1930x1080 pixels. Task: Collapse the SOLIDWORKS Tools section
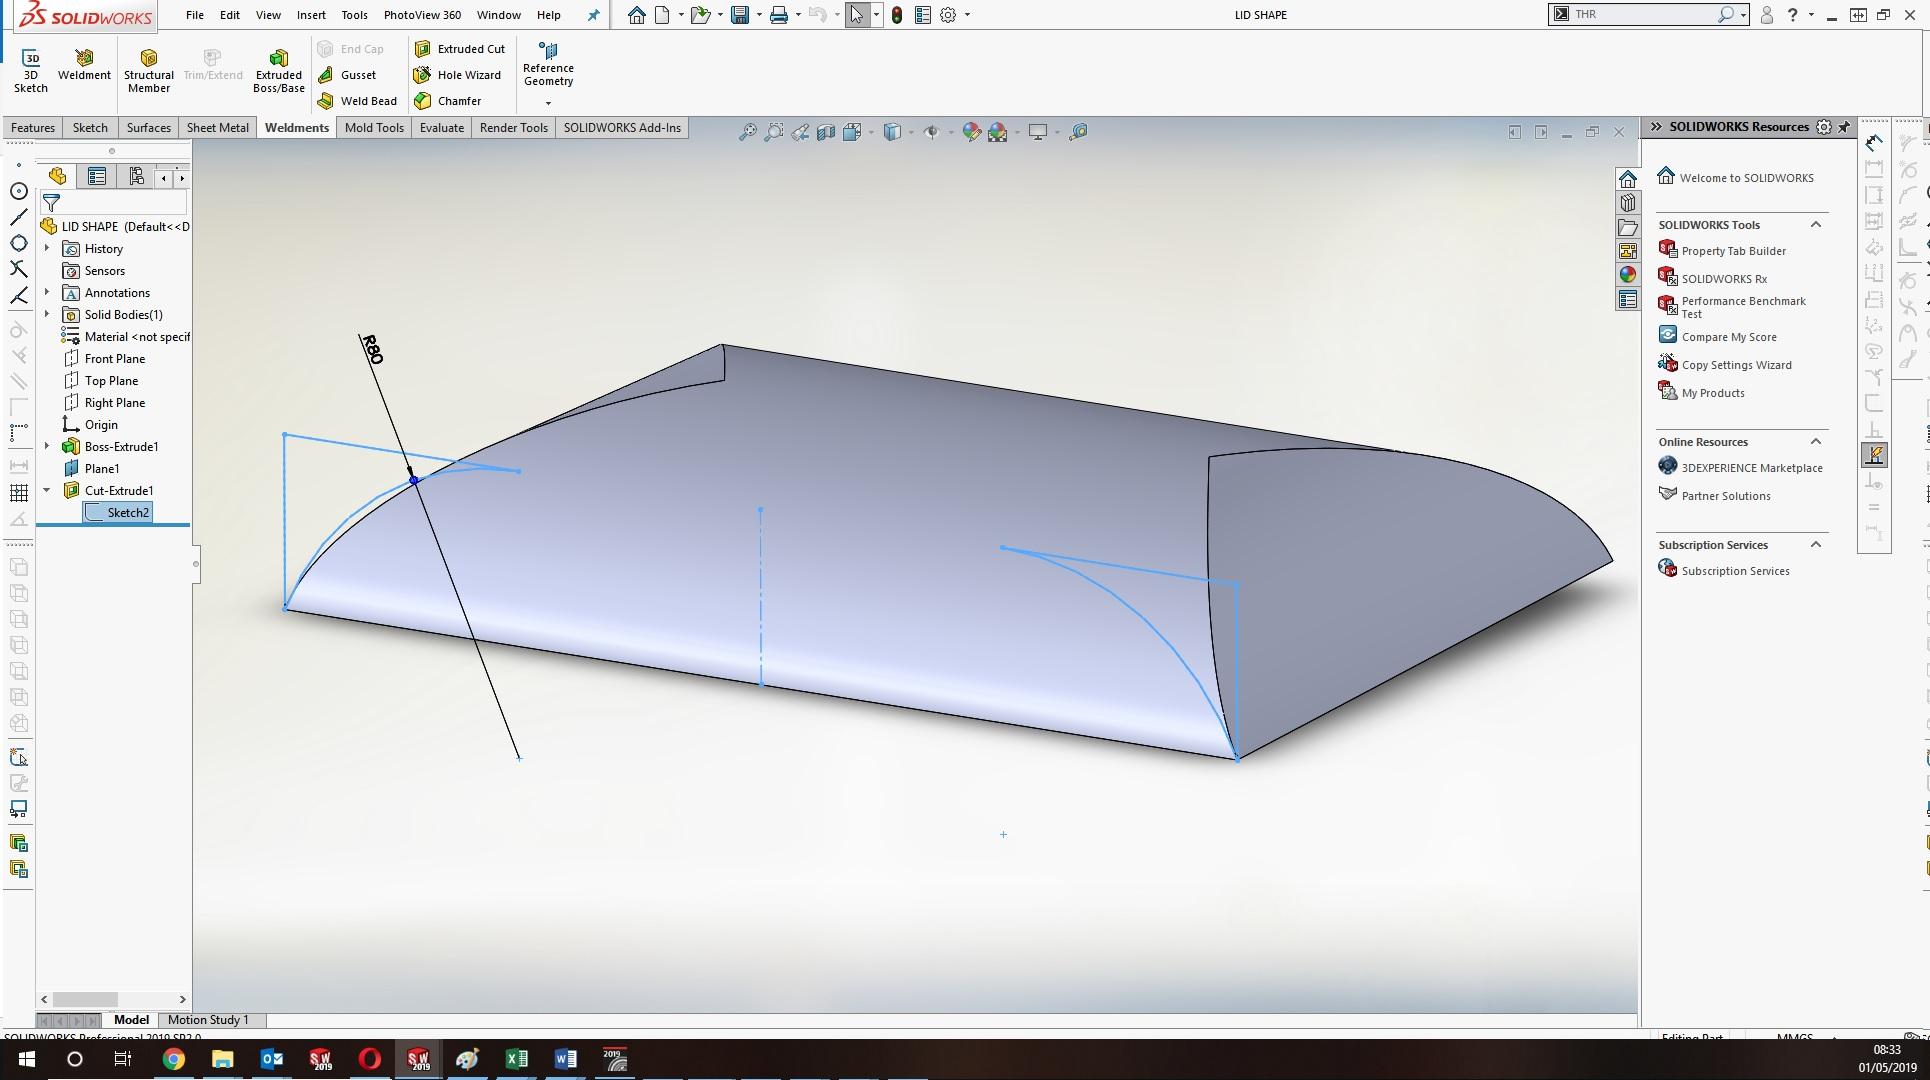[1816, 224]
